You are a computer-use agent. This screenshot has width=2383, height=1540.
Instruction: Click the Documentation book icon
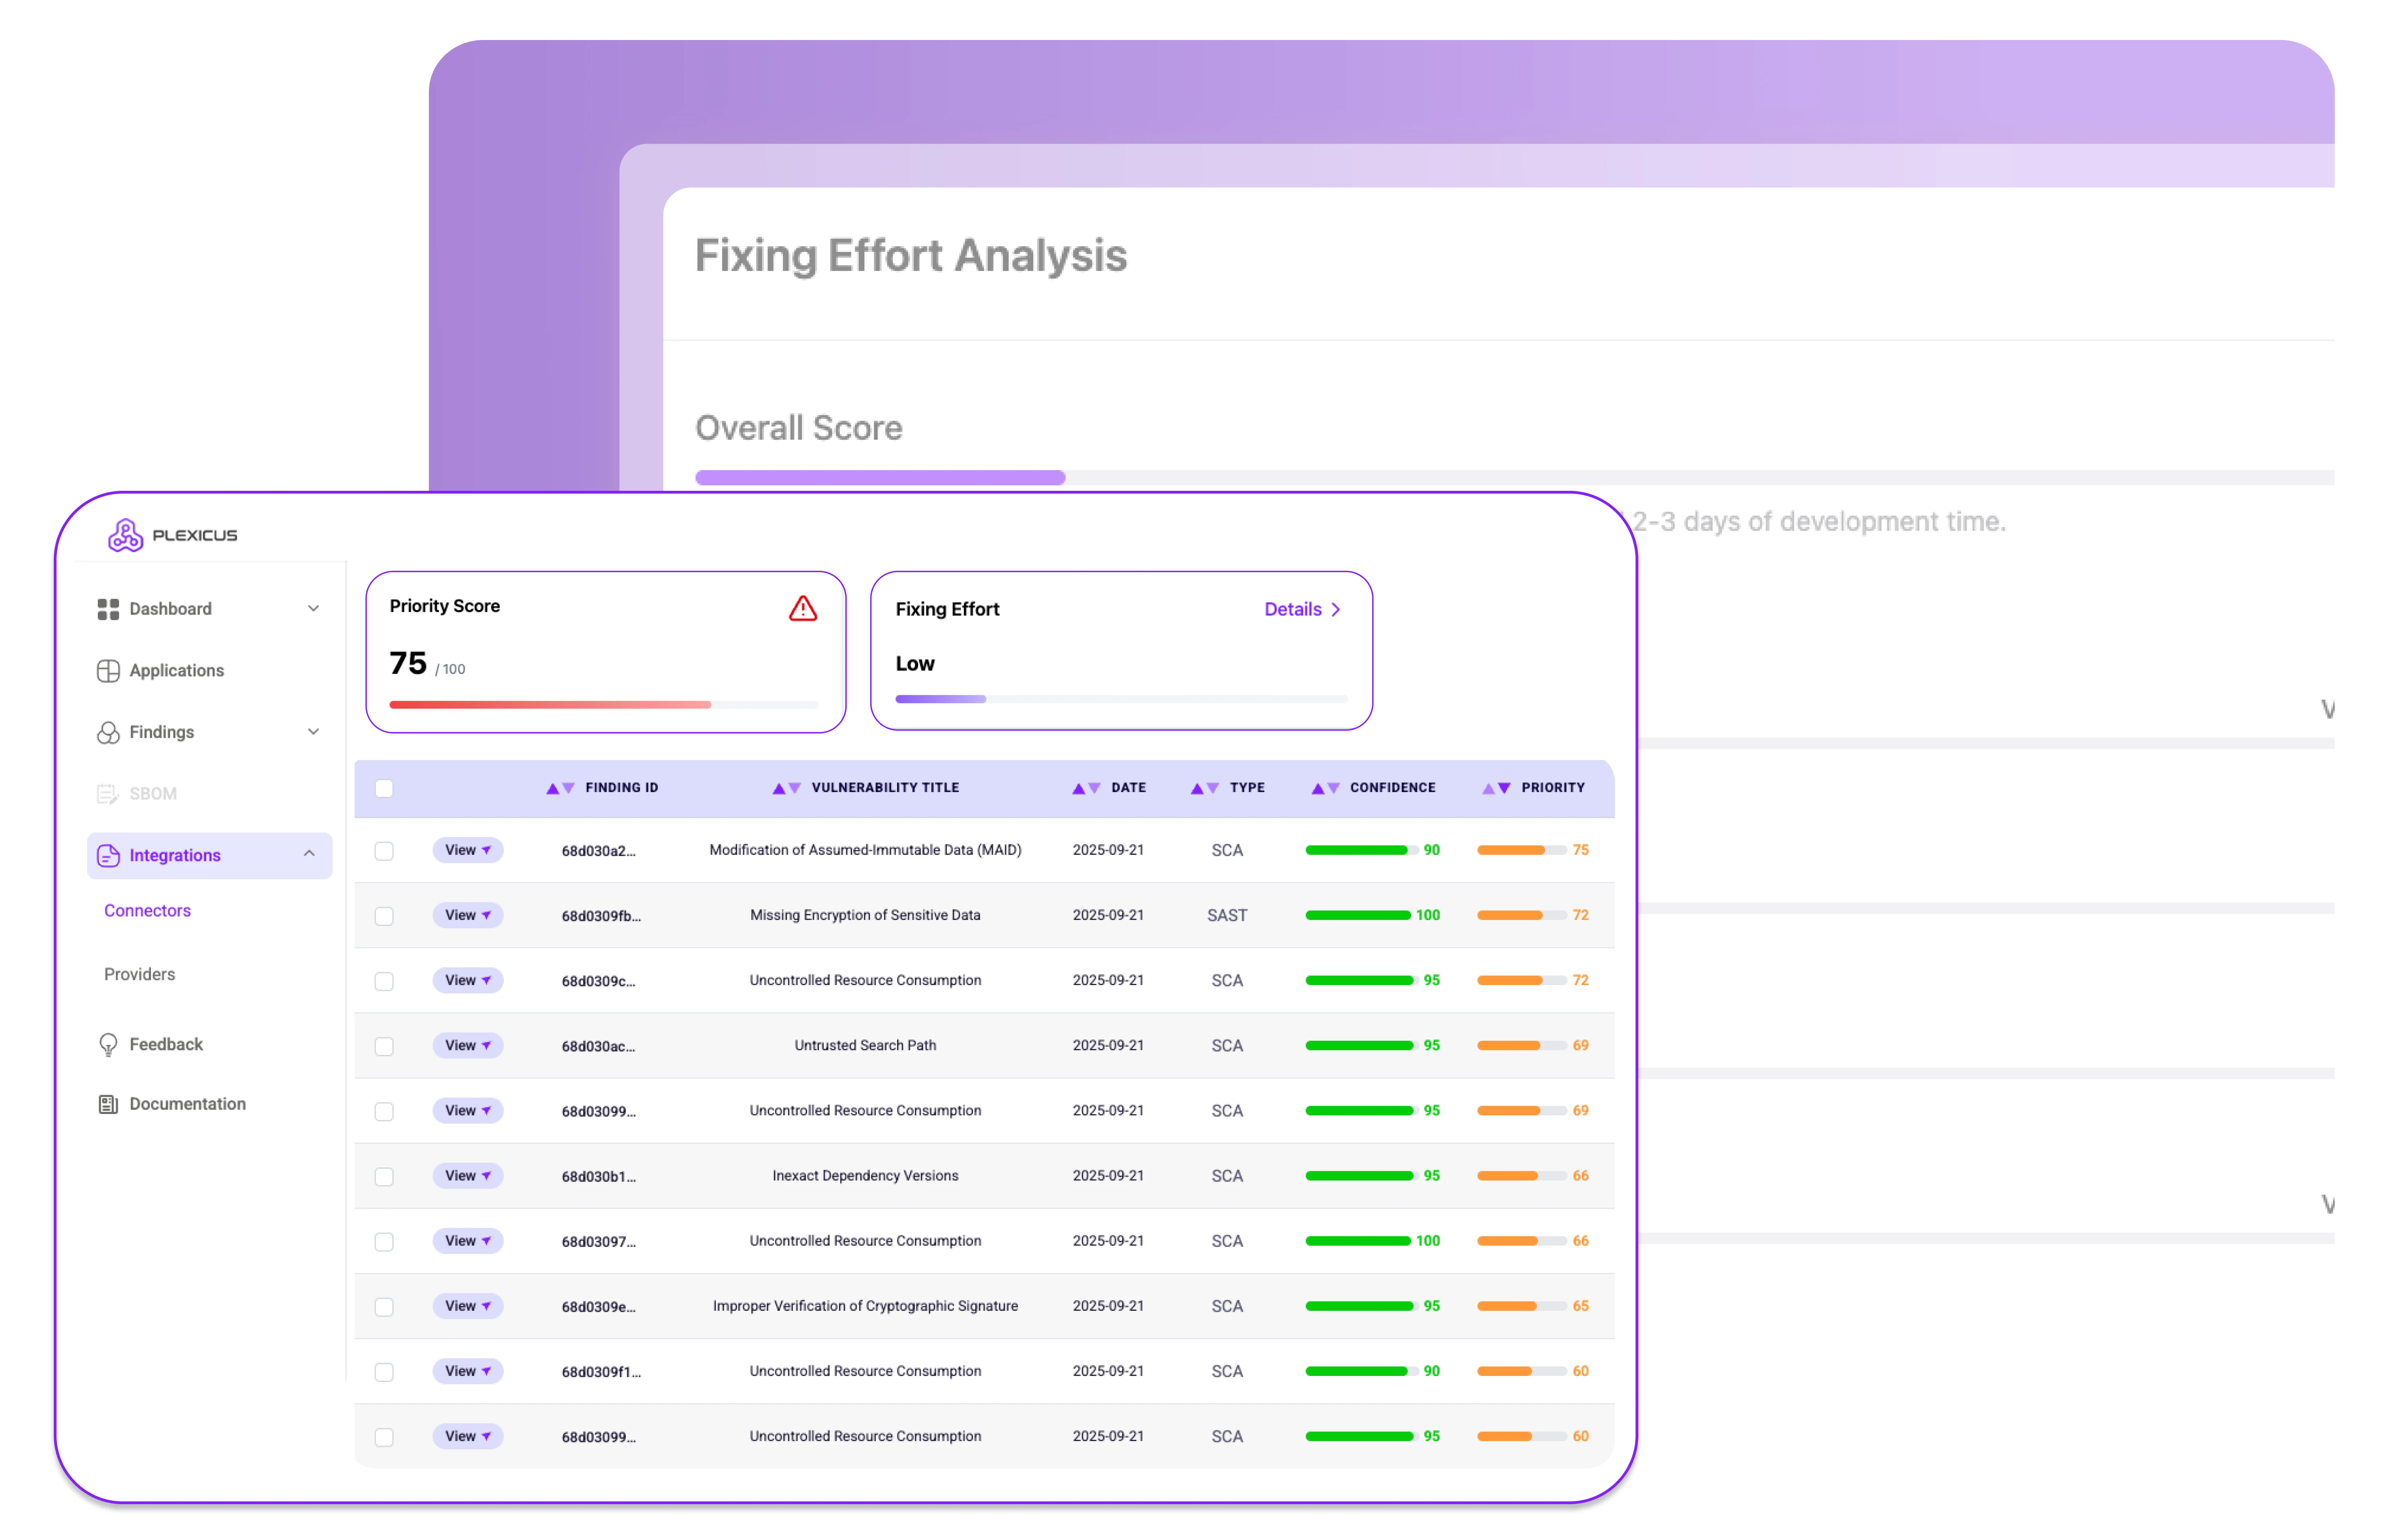pos(108,1104)
